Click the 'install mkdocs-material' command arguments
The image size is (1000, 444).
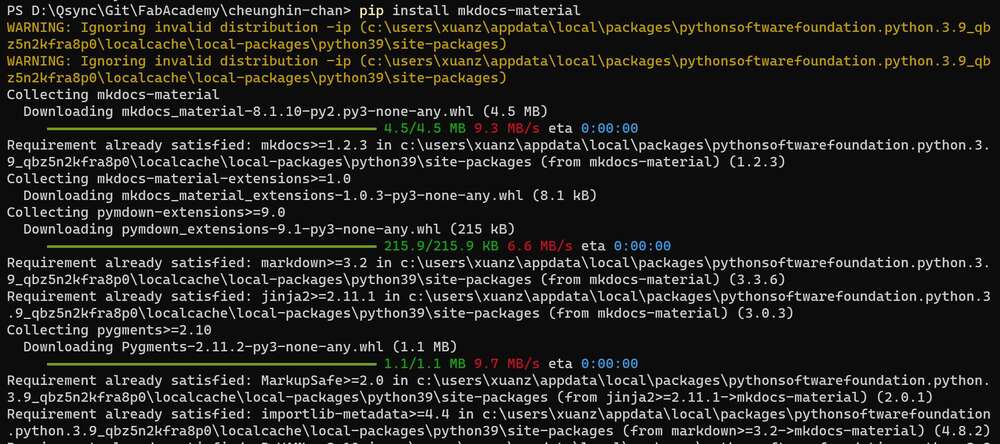coord(487,10)
